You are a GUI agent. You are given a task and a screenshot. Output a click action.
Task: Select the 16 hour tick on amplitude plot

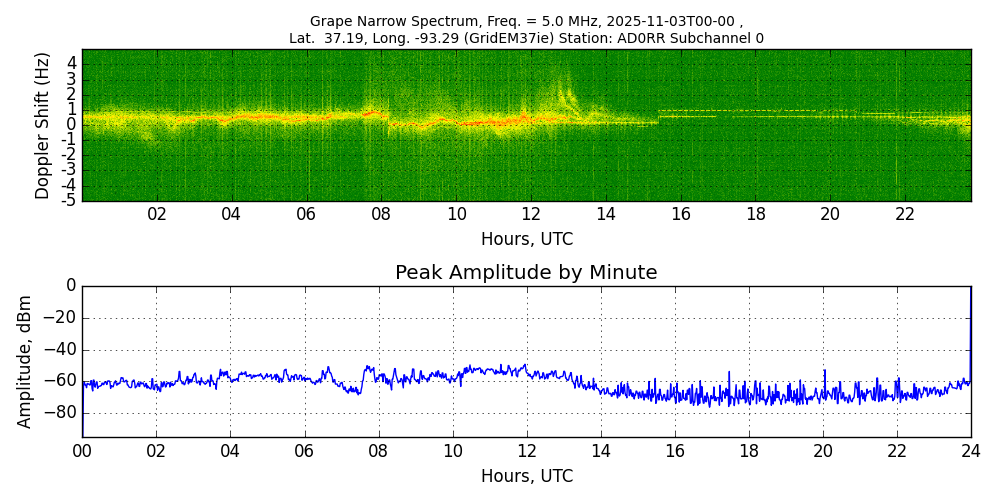[675, 451]
